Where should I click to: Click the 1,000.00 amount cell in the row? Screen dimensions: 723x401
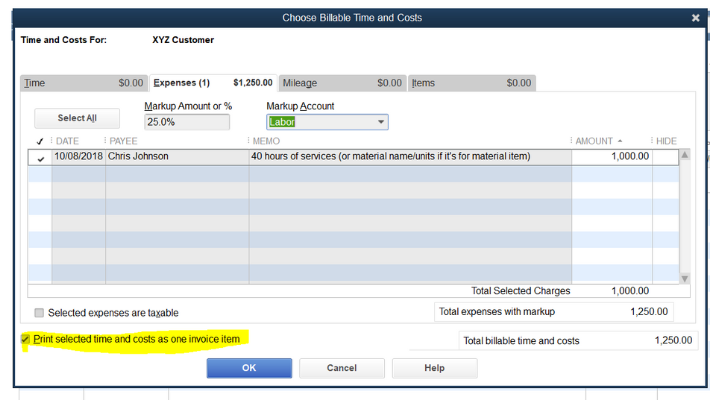(612, 156)
